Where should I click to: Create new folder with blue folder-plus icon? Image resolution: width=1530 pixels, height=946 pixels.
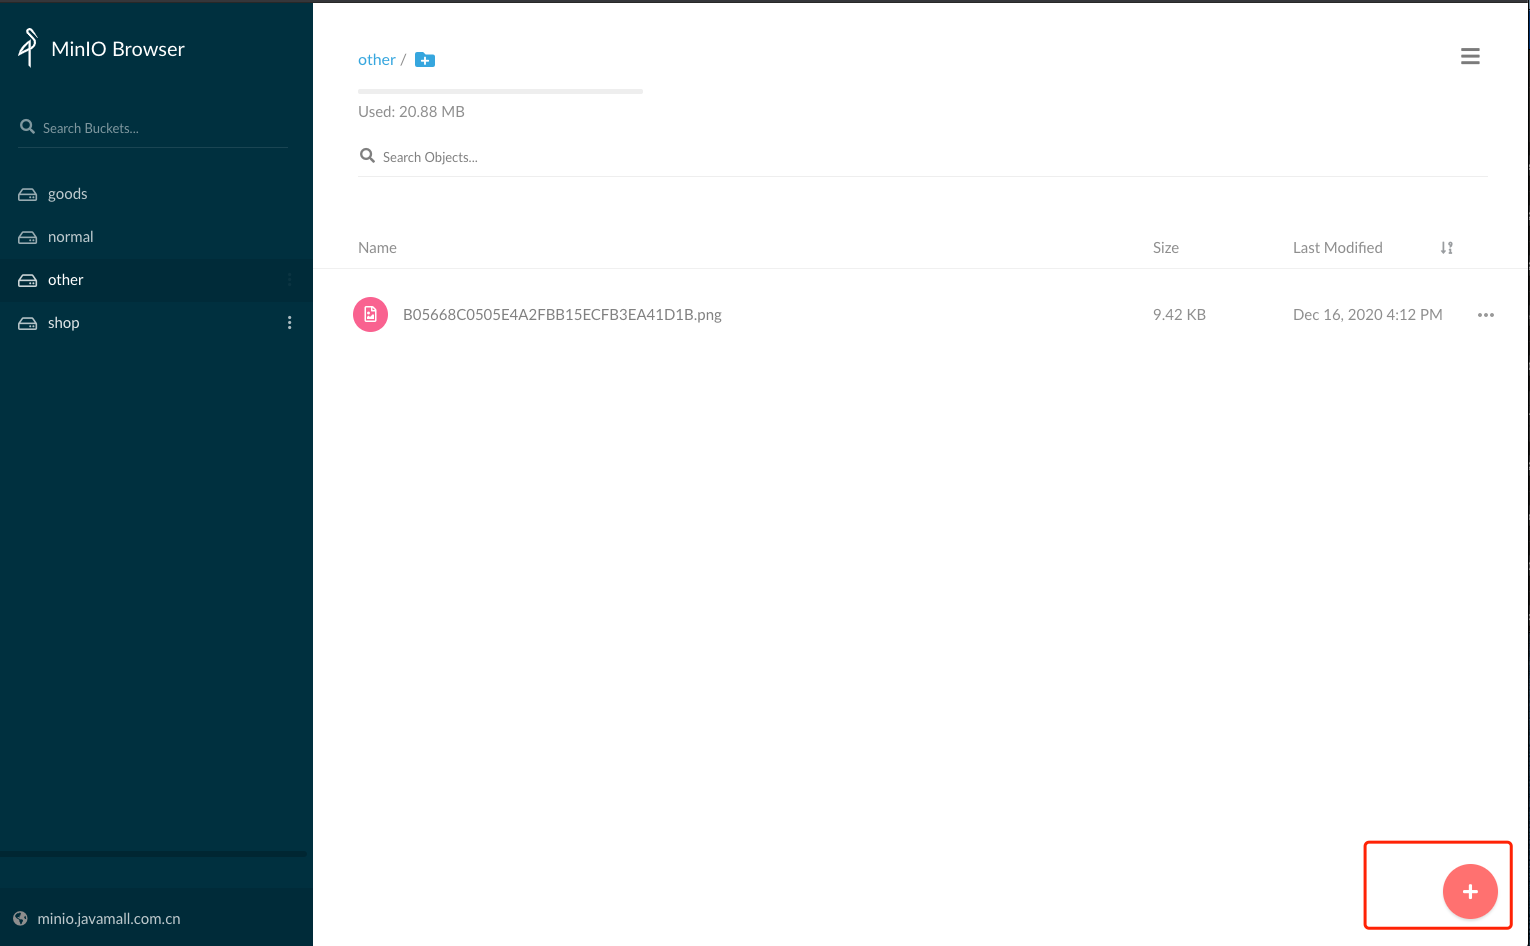tap(425, 60)
